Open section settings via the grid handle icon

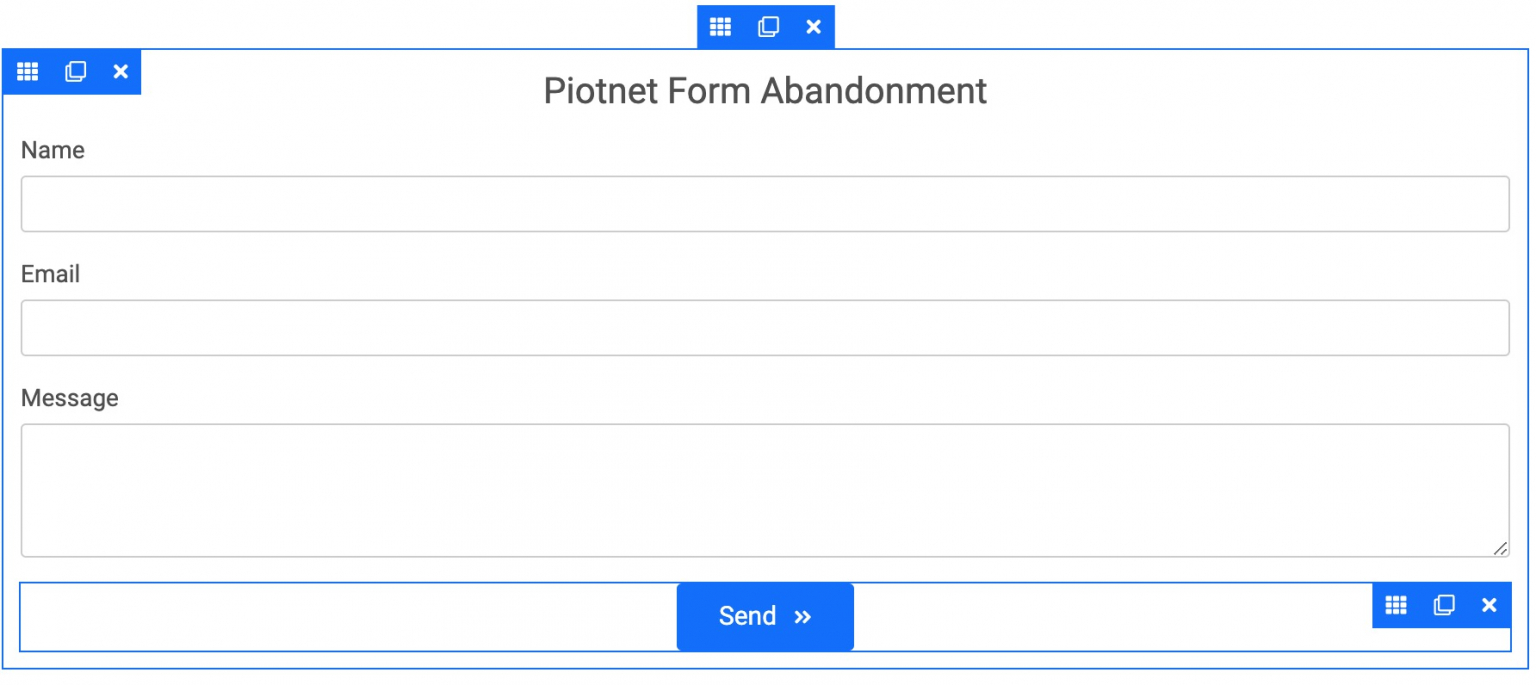pos(720,27)
